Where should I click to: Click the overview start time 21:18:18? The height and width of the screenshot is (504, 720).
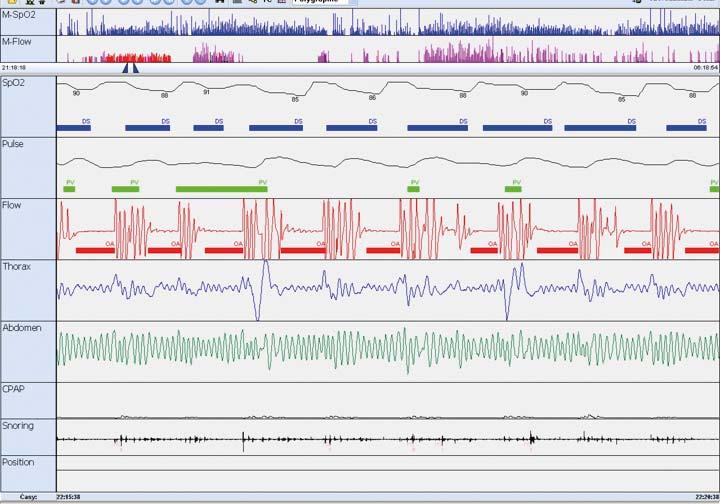pyautogui.click(x=14, y=67)
